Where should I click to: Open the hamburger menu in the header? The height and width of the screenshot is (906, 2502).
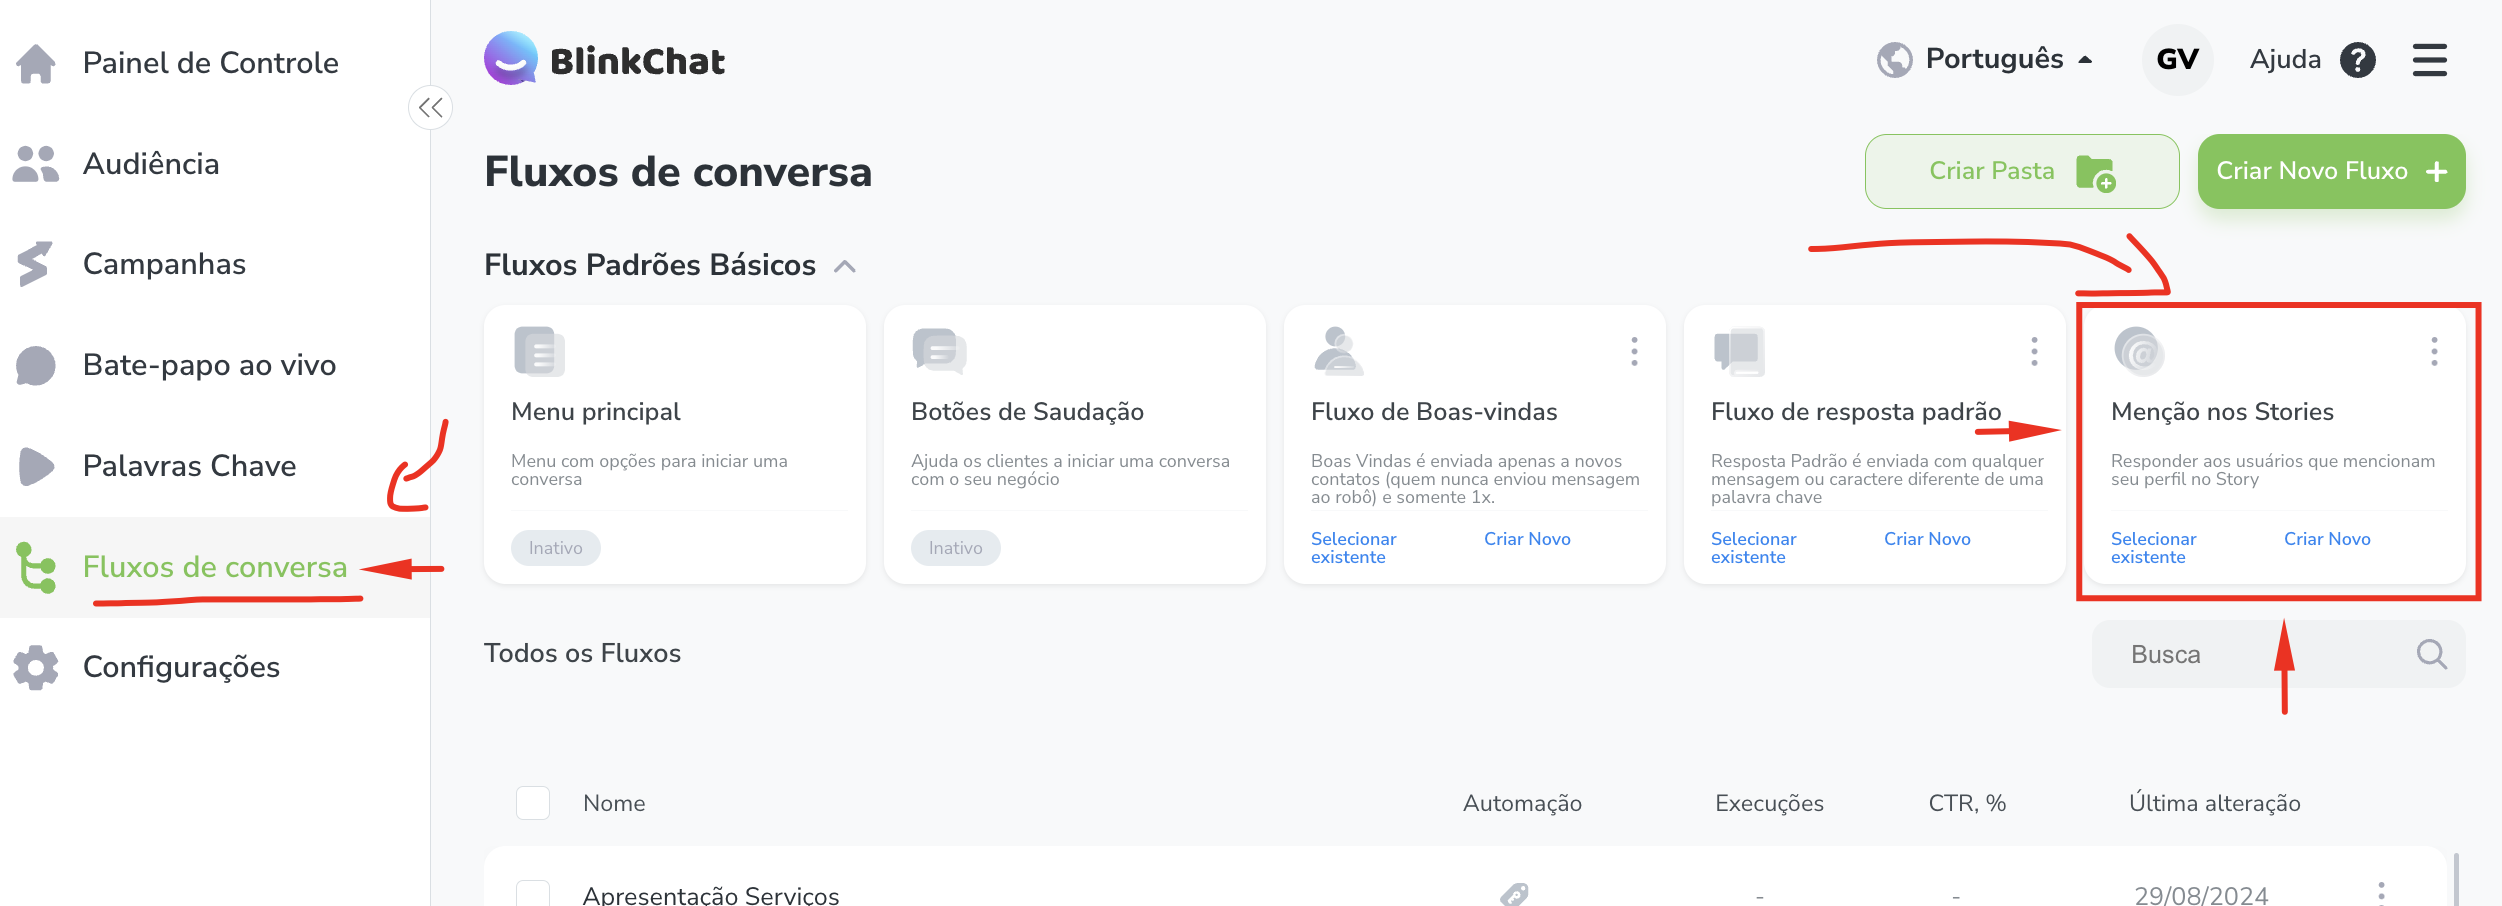(x=2430, y=60)
